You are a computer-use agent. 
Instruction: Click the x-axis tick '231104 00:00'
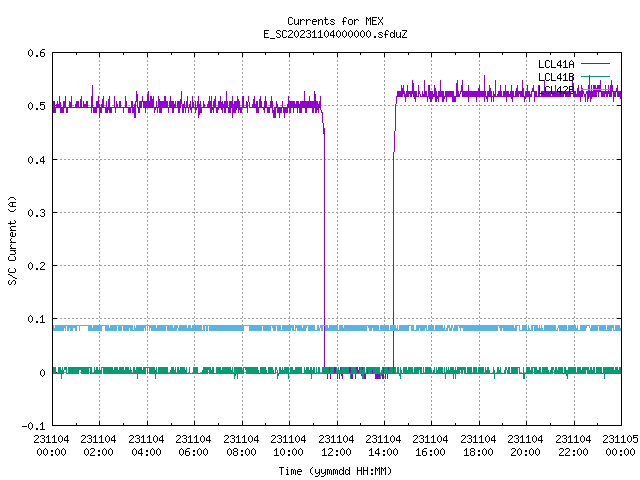[x=51, y=446]
